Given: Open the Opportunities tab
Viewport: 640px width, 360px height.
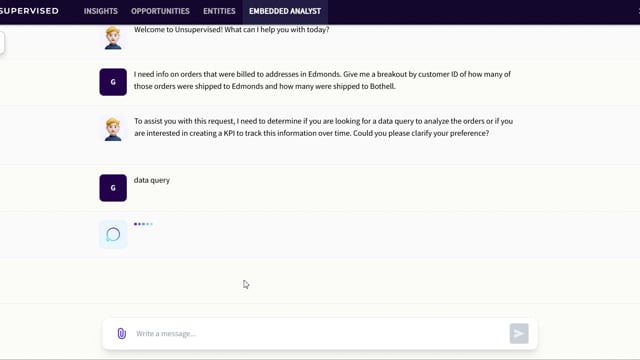Looking at the screenshot, I should pos(160,11).
